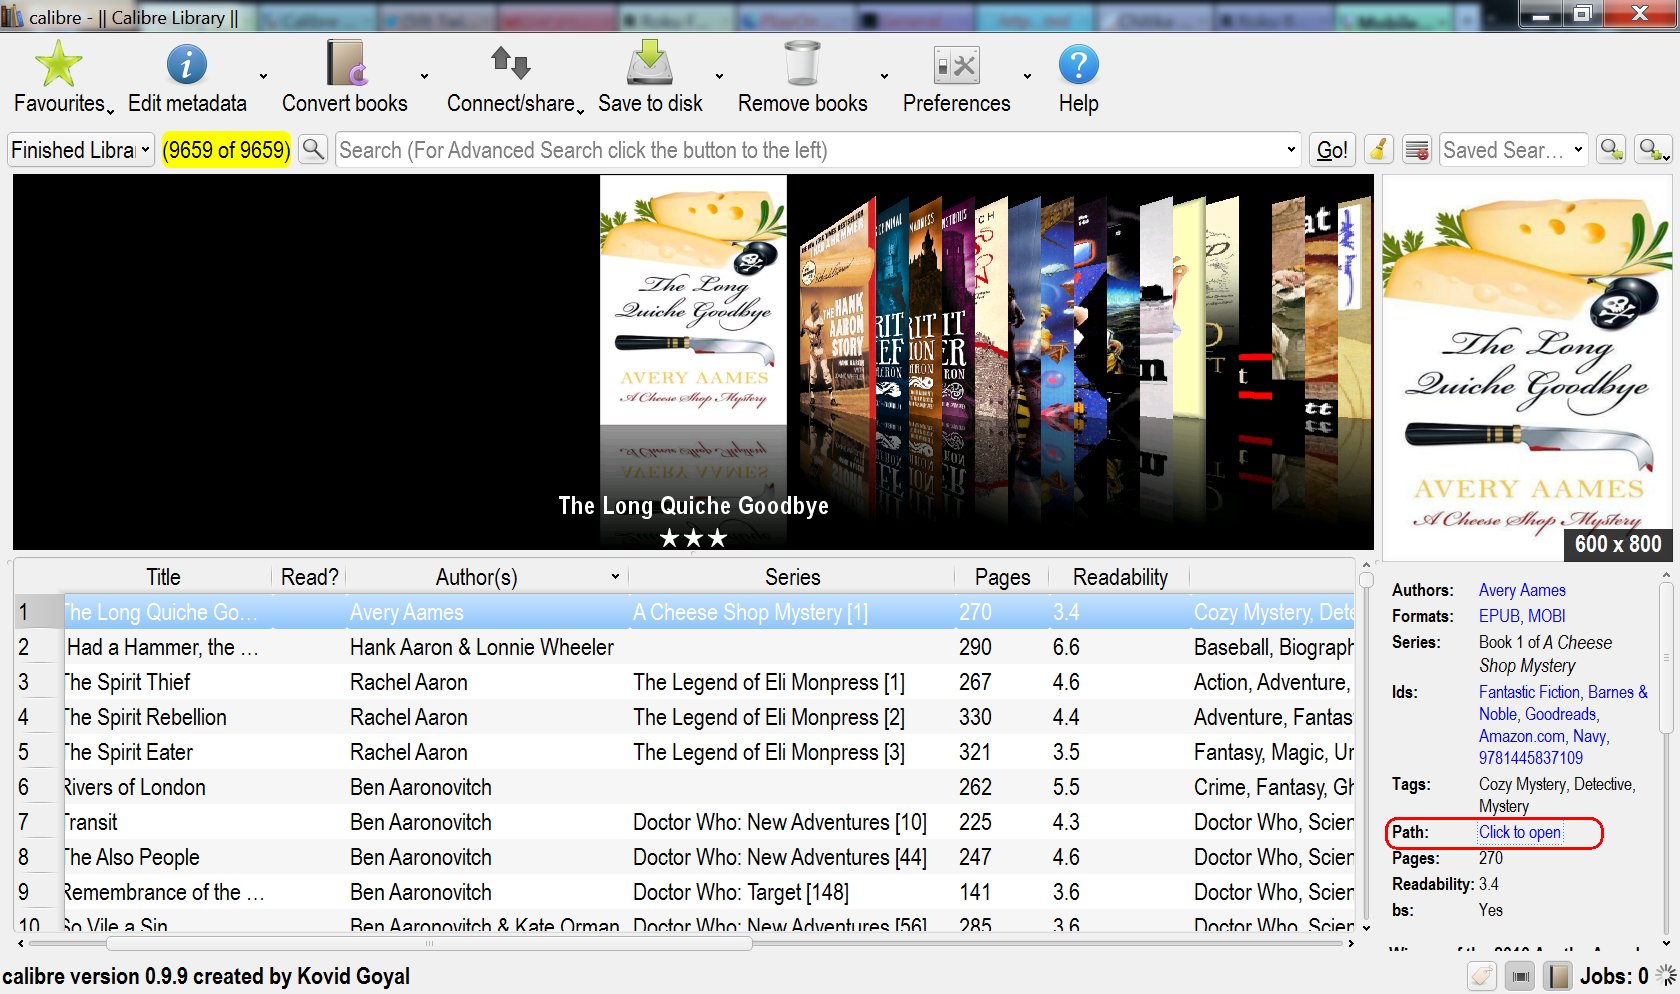Click the magnifier with green plus icon
Image resolution: width=1680 pixels, height=994 pixels.
coord(1652,150)
